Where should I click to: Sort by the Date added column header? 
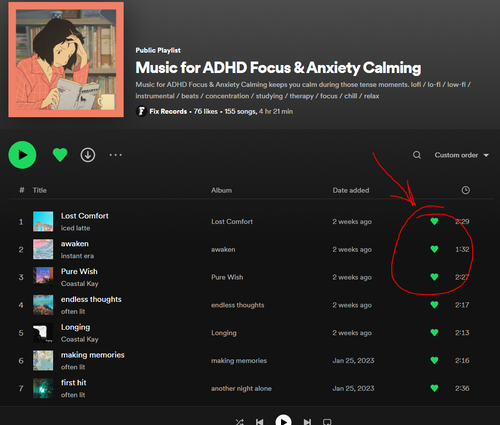(x=351, y=190)
